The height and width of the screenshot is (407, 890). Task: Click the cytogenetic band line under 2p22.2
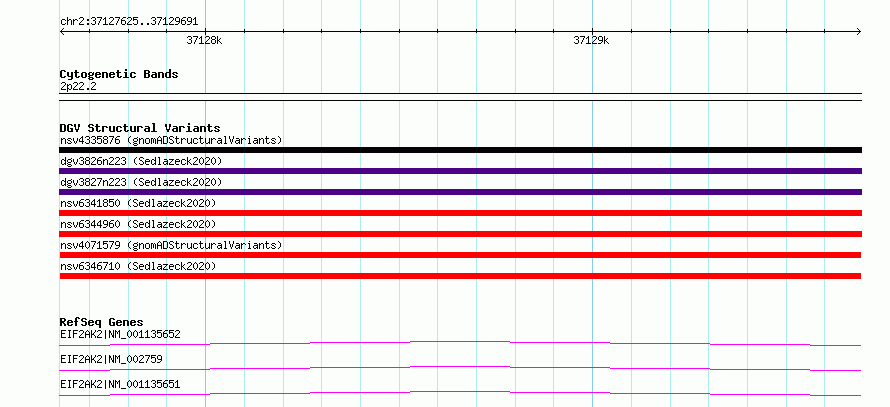click(460, 97)
